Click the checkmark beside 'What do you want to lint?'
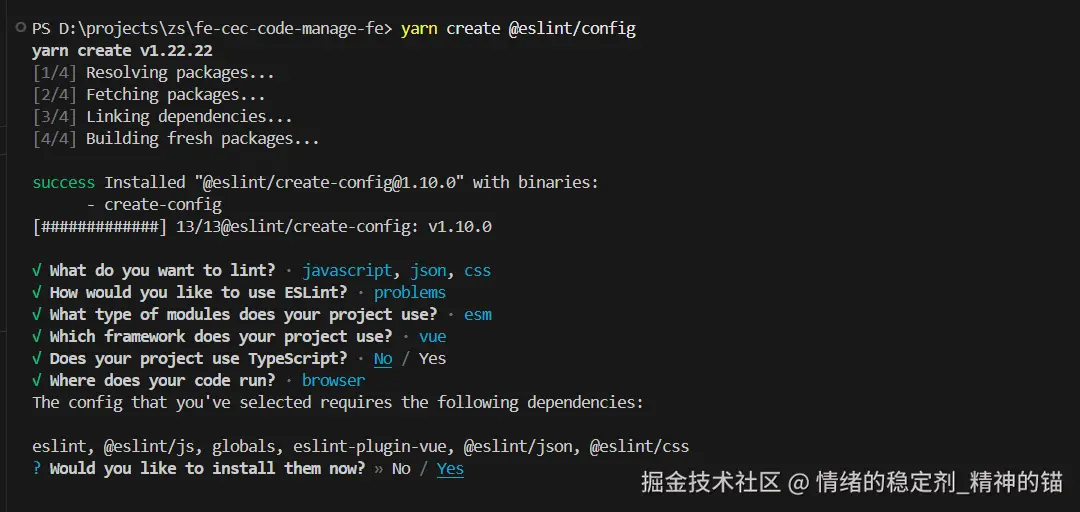The width and height of the screenshot is (1080, 512). (37, 270)
